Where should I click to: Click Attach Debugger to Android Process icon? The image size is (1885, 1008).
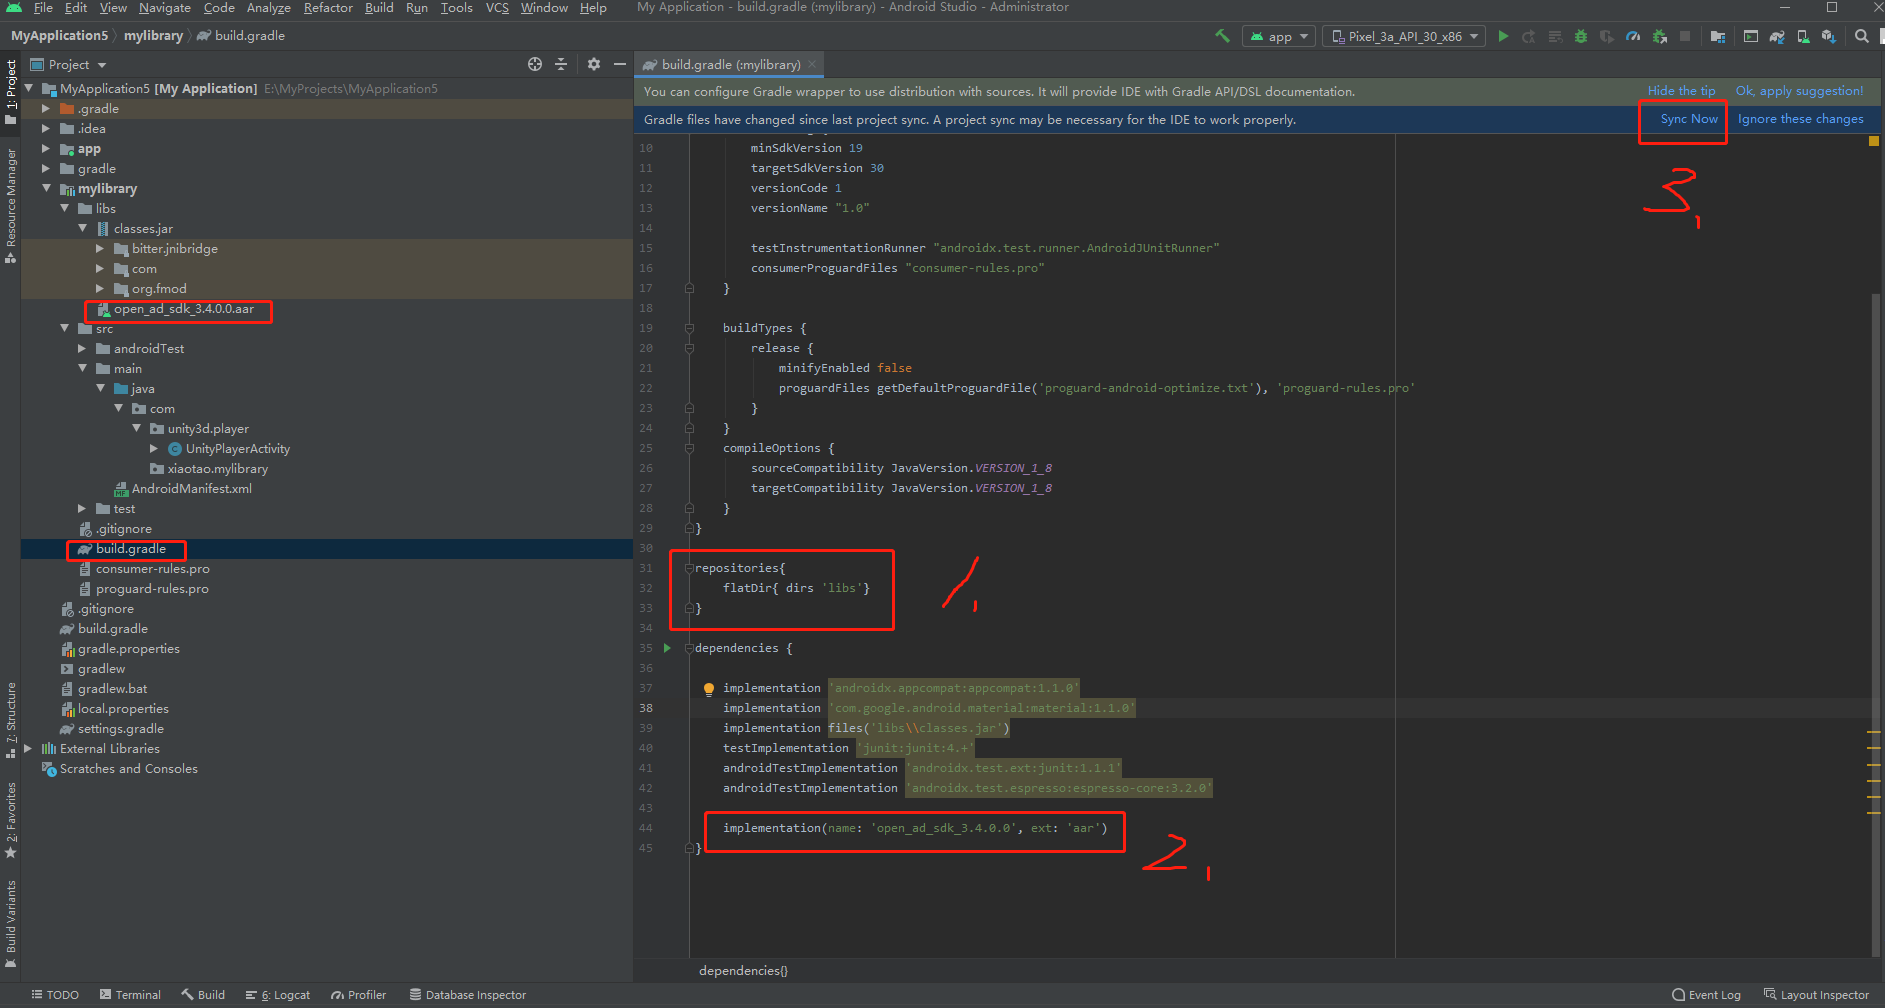[1659, 36]
